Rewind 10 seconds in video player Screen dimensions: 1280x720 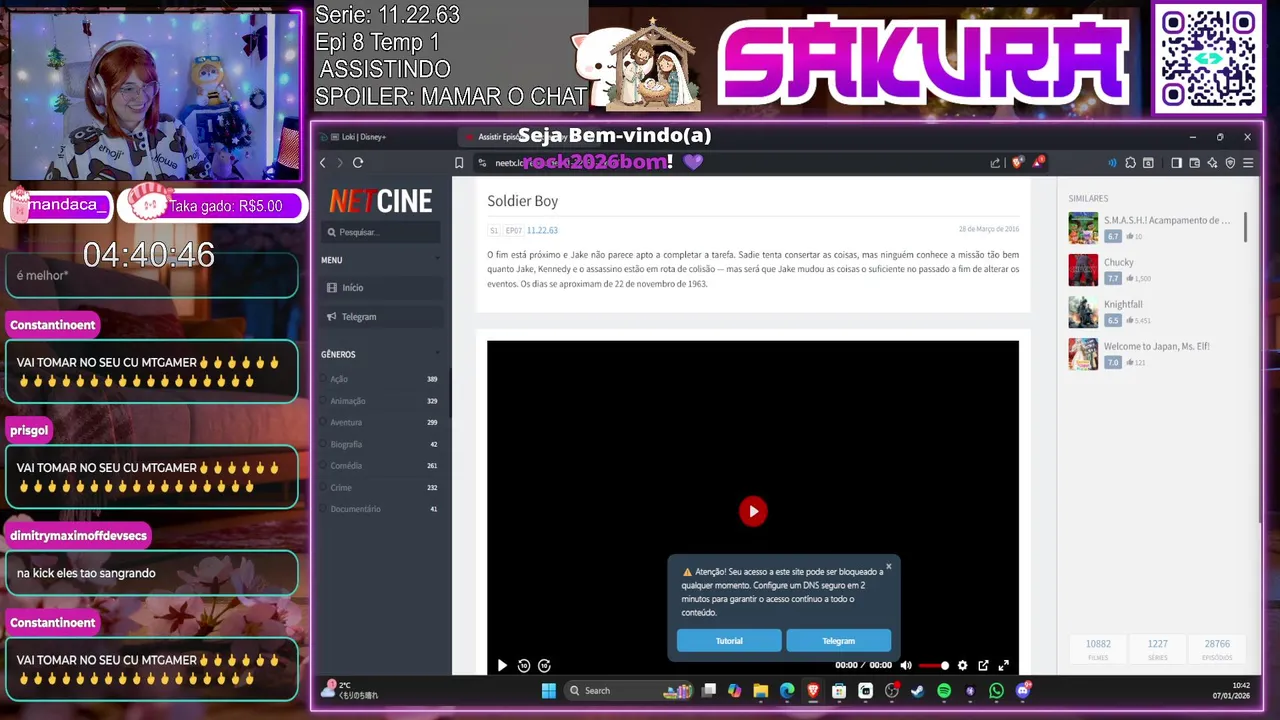(523, 665)
